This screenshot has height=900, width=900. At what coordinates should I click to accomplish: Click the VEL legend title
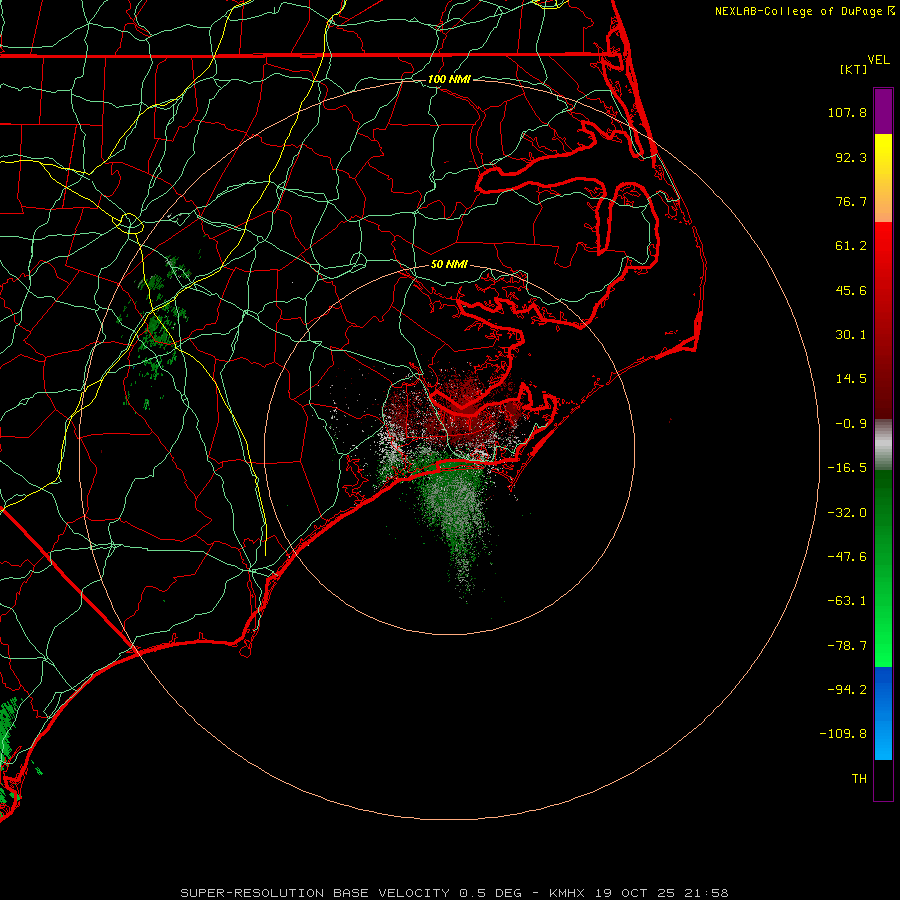pyautogui.click(x=878, y=60)
